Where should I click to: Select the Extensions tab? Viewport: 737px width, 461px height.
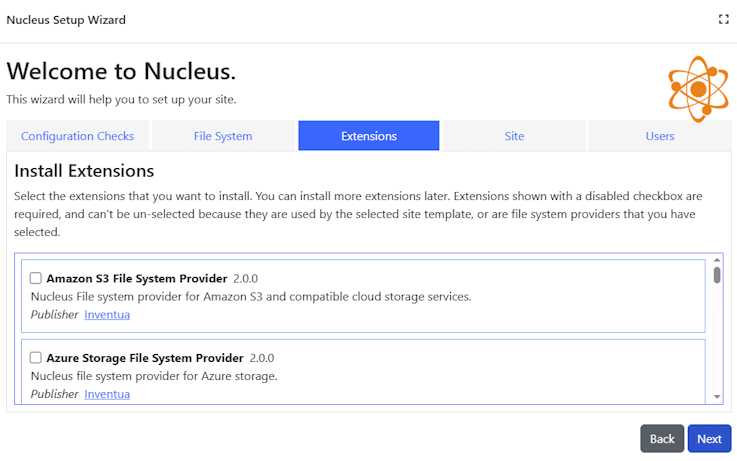368,136
